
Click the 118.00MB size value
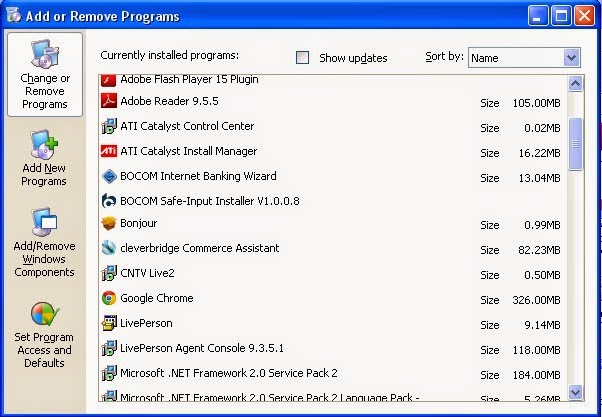point(536,350)
